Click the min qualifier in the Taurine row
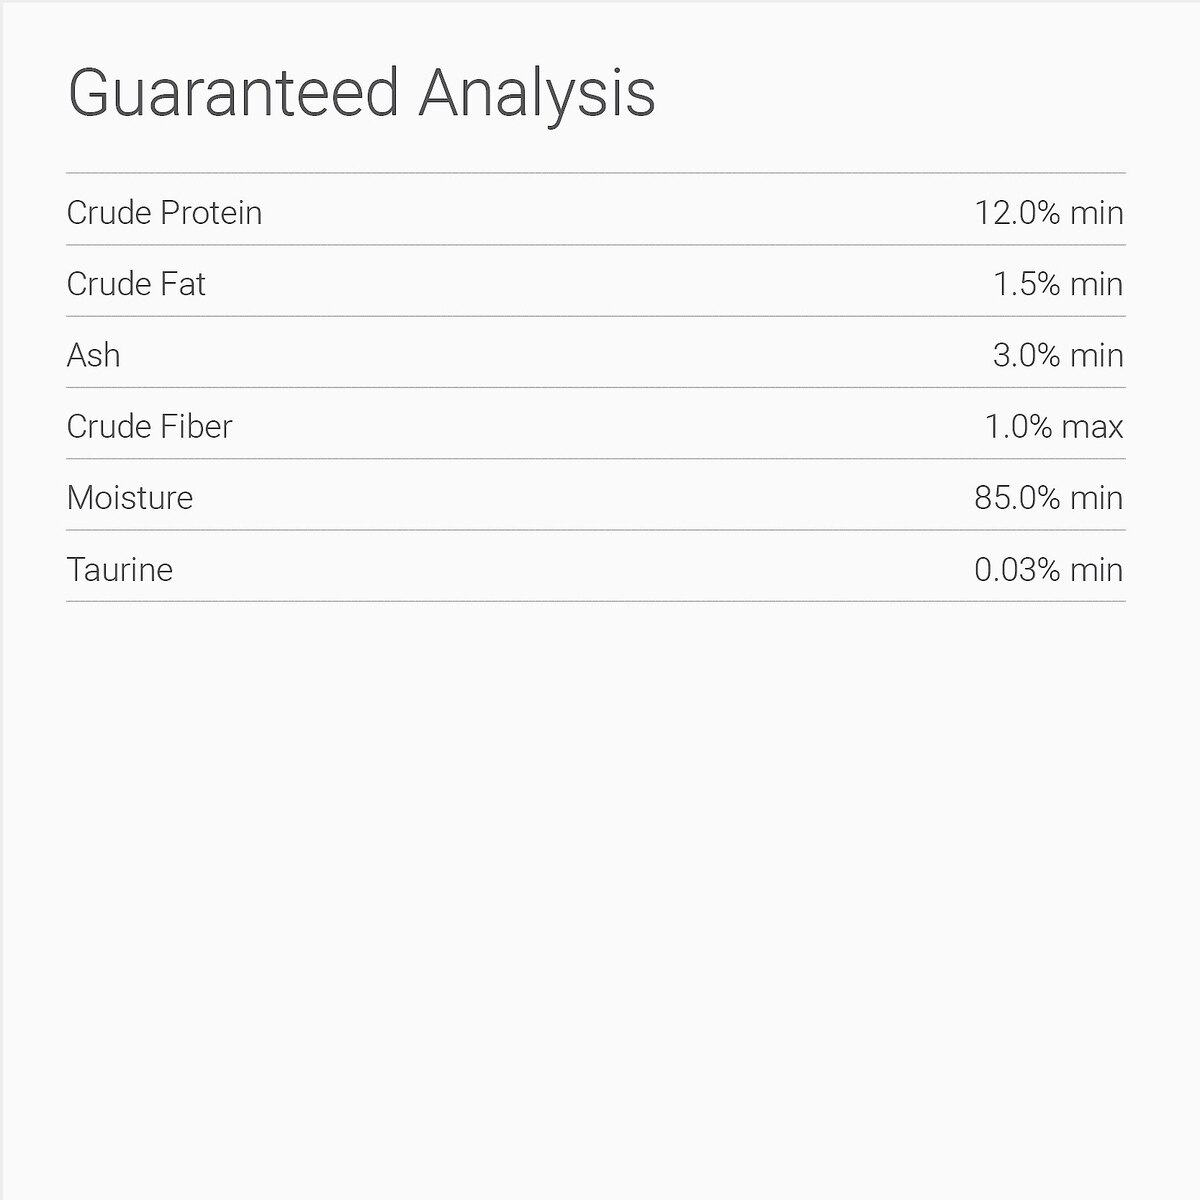 click(1097, 570)
